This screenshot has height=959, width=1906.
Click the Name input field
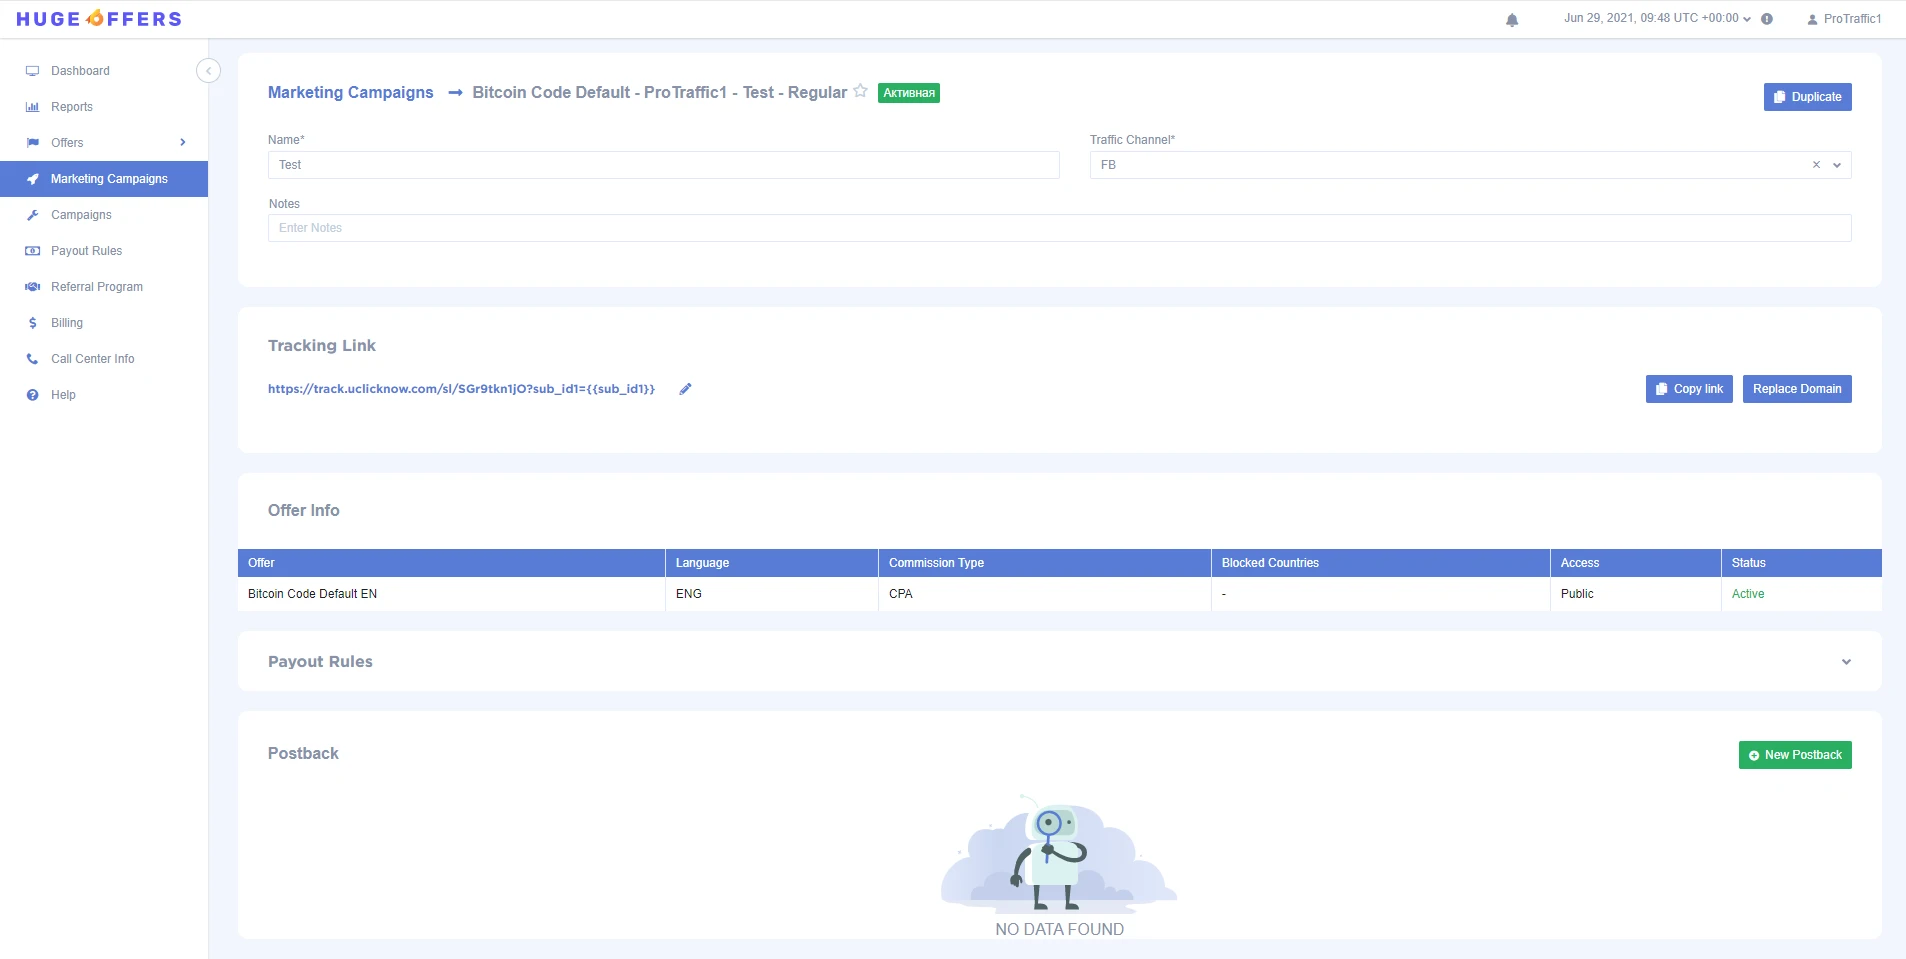[664, 165]
